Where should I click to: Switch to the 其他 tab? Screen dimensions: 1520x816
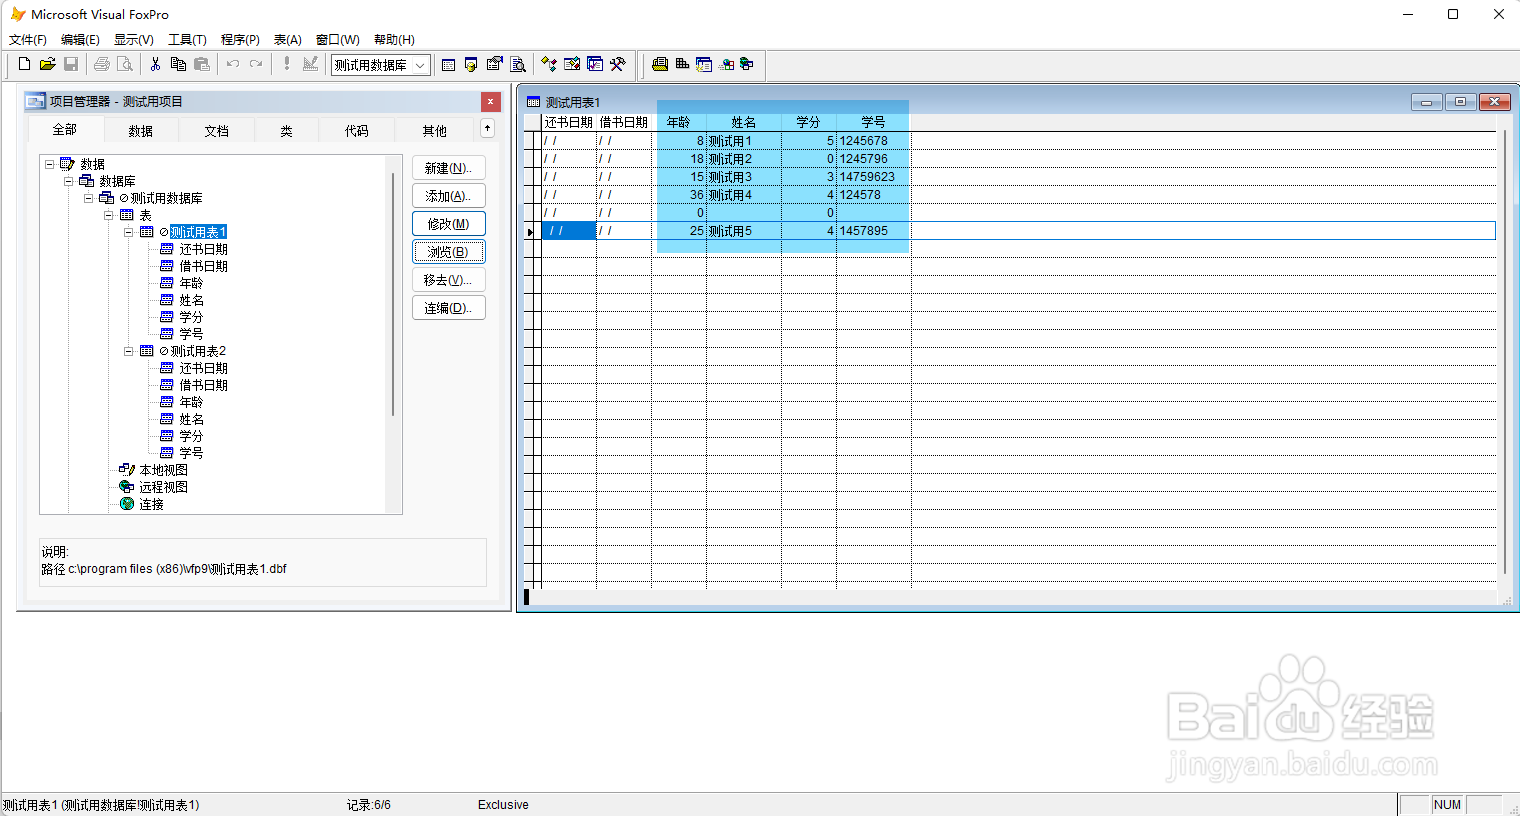435,131
